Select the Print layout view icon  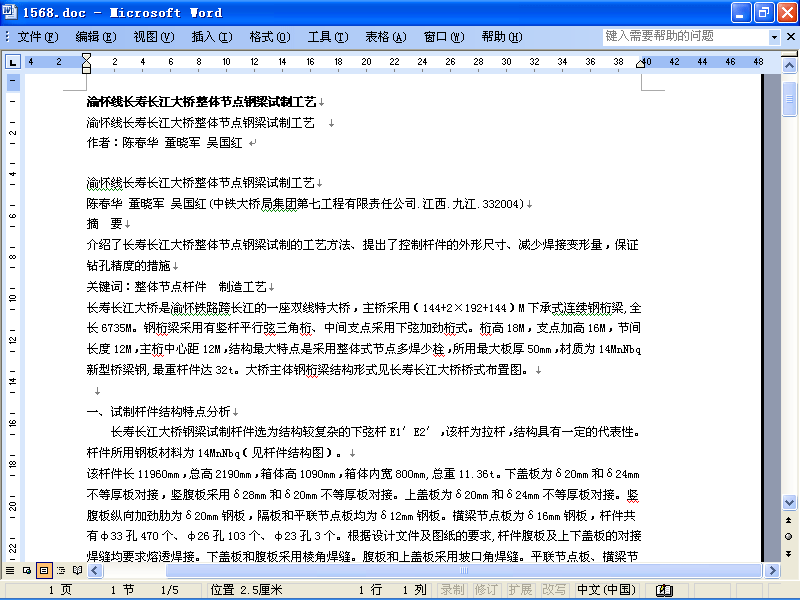point(44,570)
